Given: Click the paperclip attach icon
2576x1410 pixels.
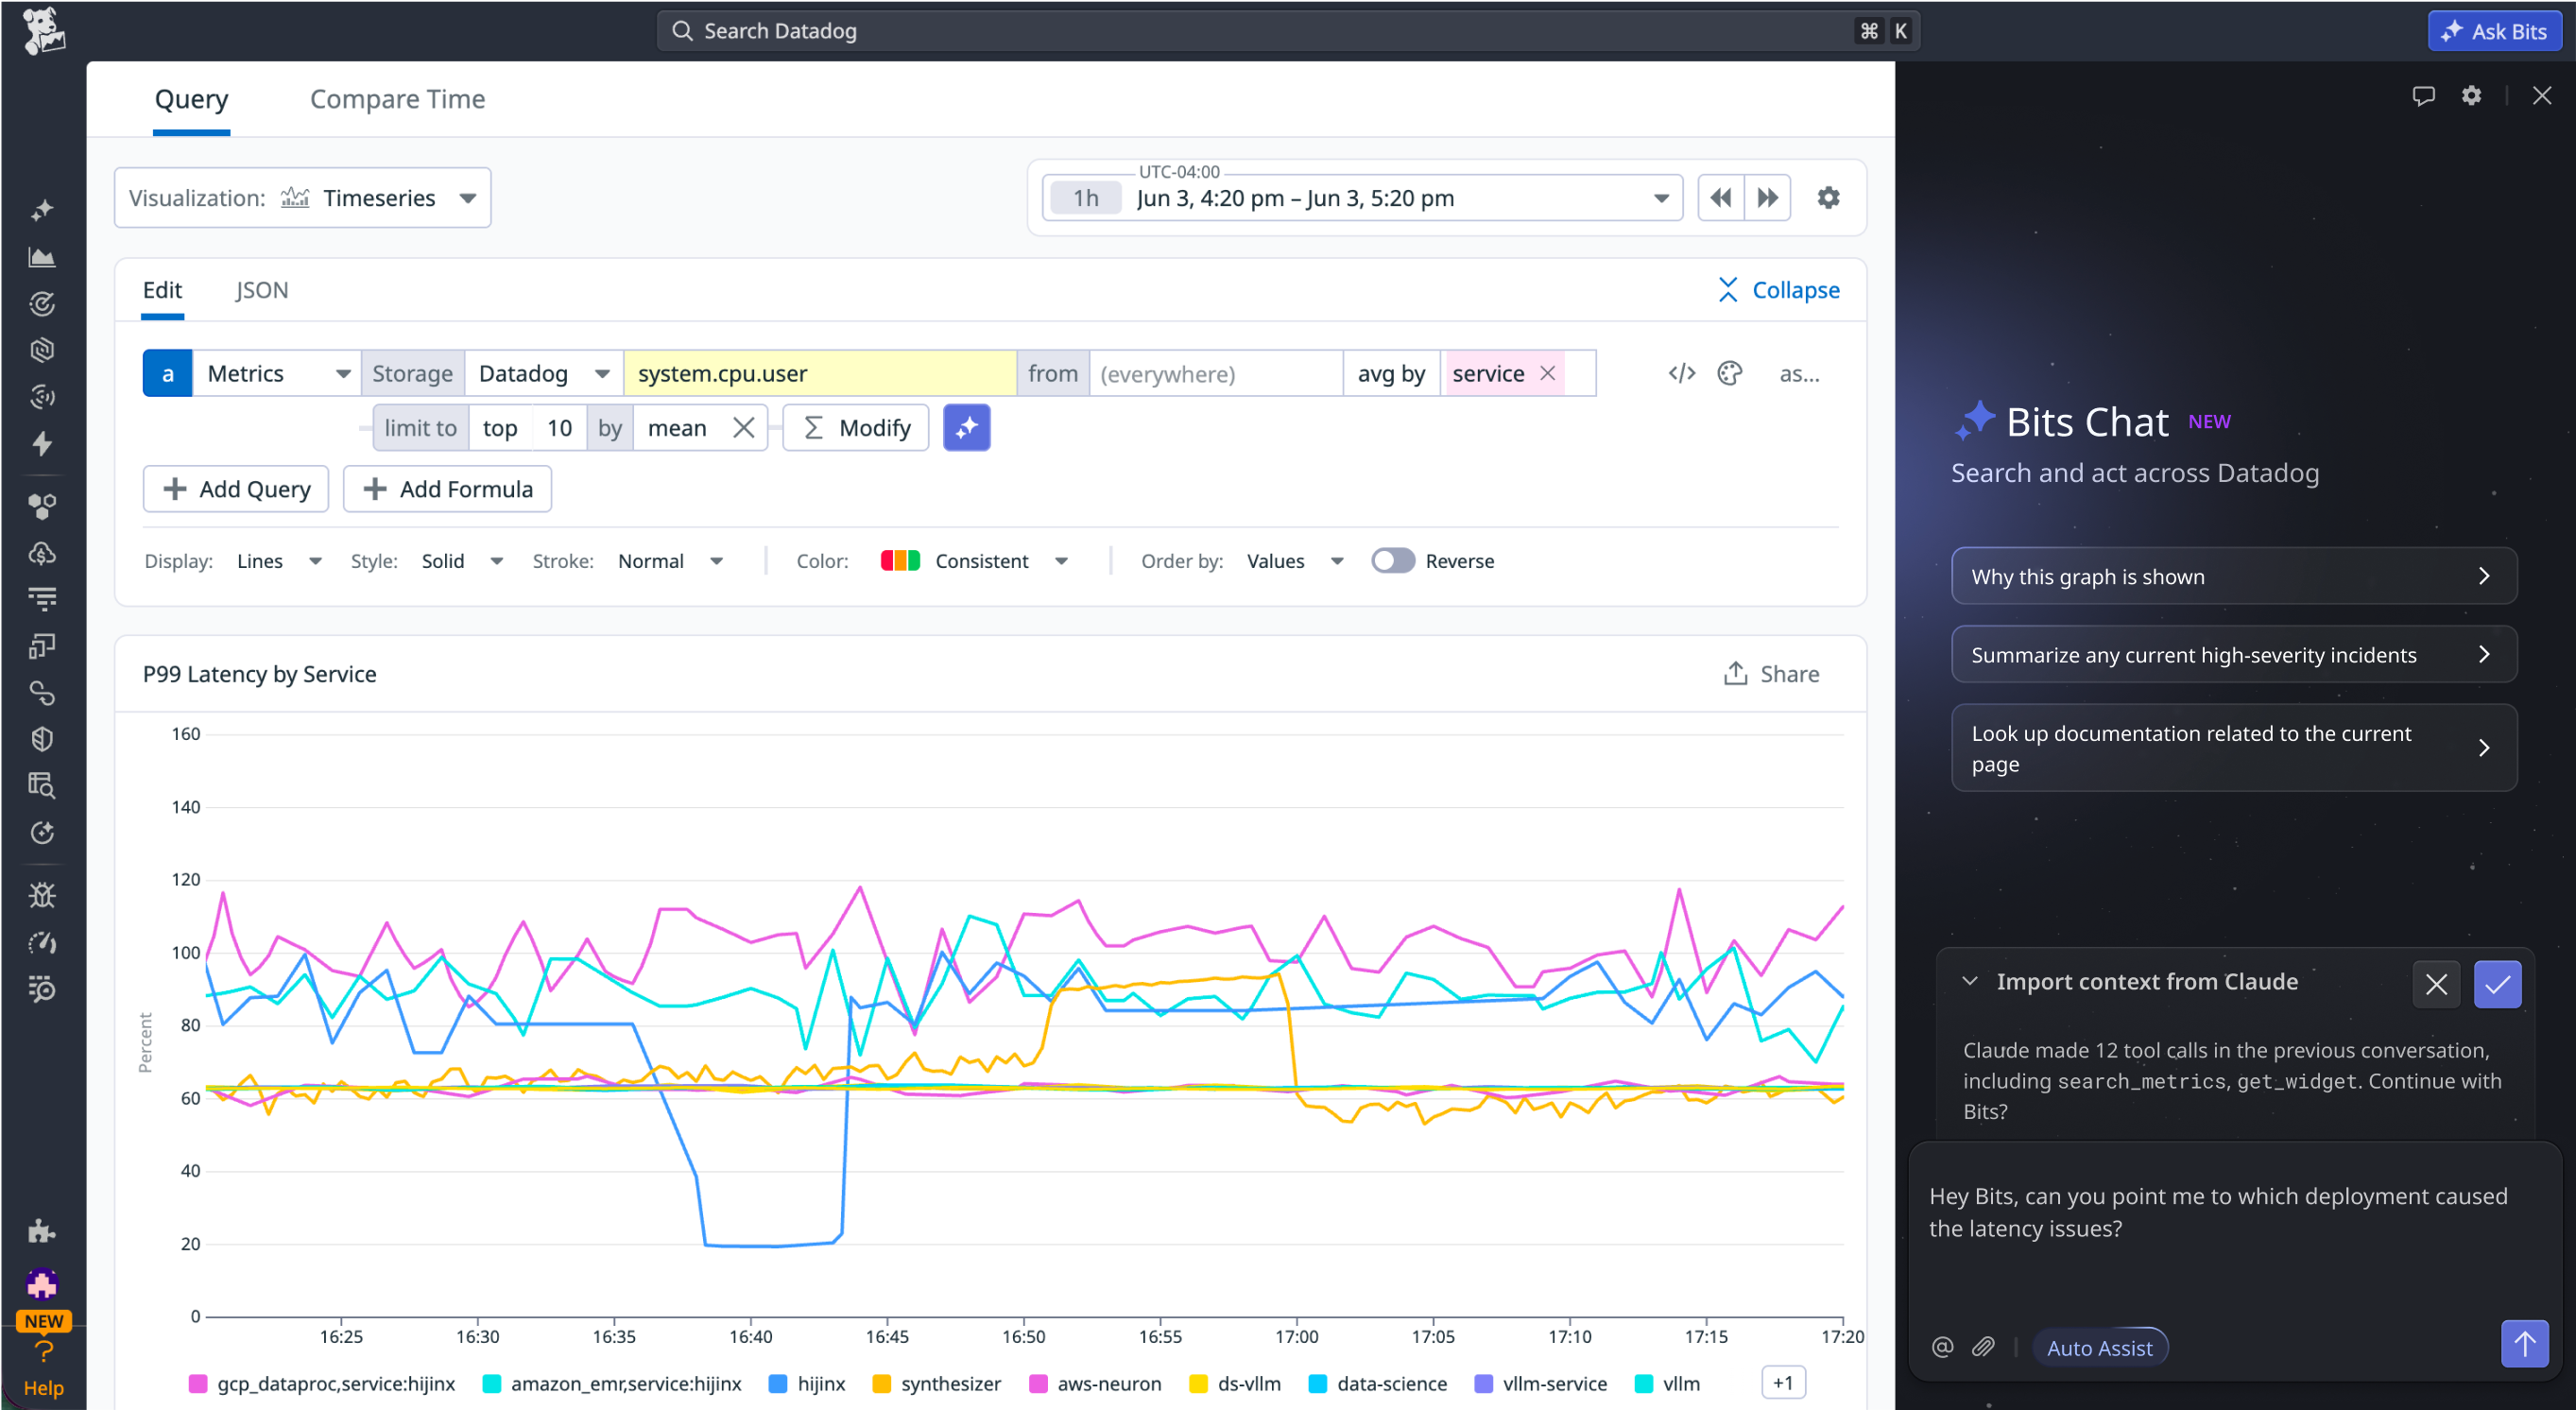Looking at the screenshot, I should pos(1983,1347).
